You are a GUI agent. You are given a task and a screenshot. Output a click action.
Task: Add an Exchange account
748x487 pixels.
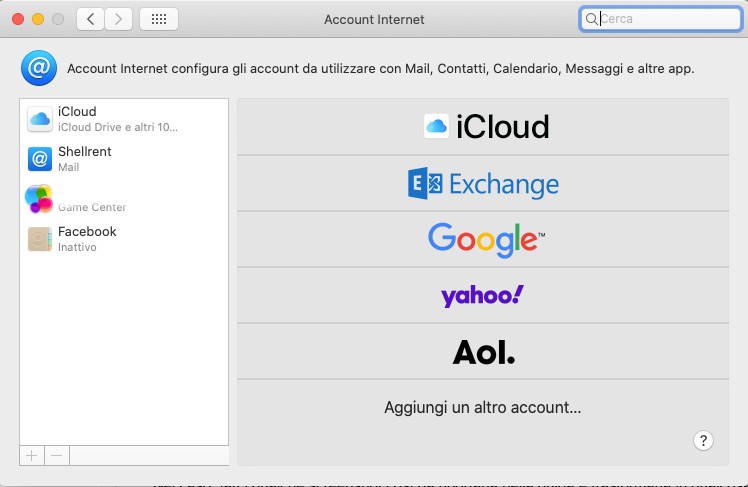click(x=483, y=184)
